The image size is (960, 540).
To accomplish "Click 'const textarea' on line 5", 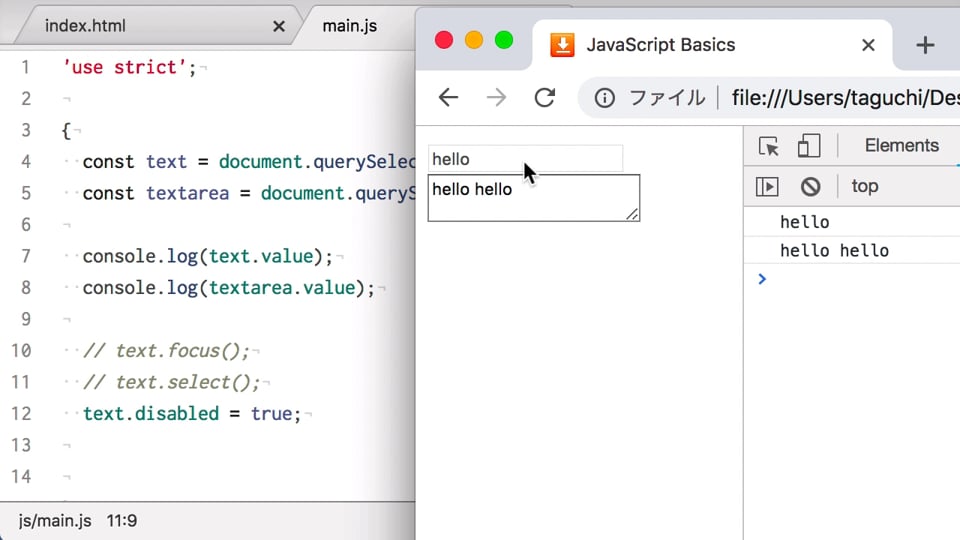I will (x=155, y=193).
